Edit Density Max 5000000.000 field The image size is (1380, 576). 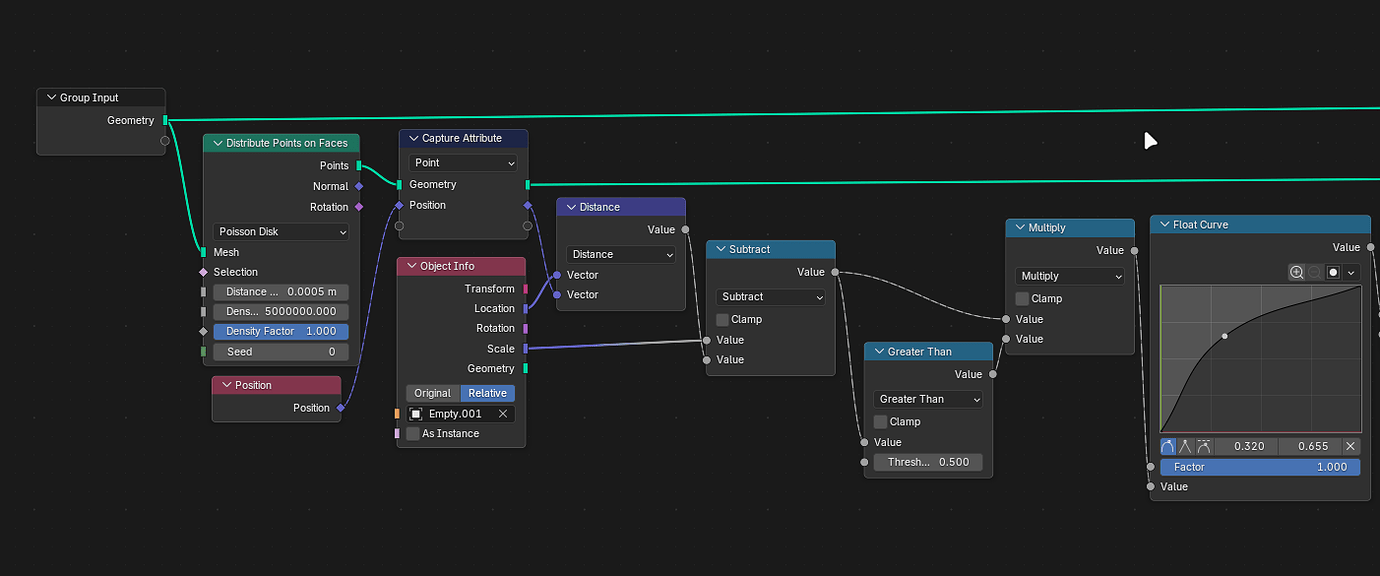coord(281,312)
